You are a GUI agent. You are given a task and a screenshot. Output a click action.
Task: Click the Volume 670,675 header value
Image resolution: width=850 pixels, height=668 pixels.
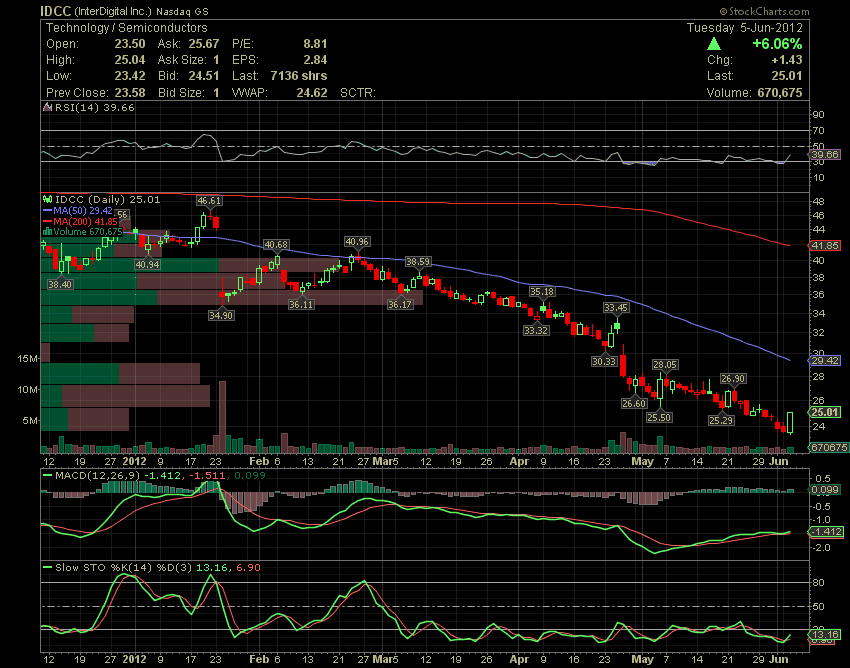click(780, 93)
